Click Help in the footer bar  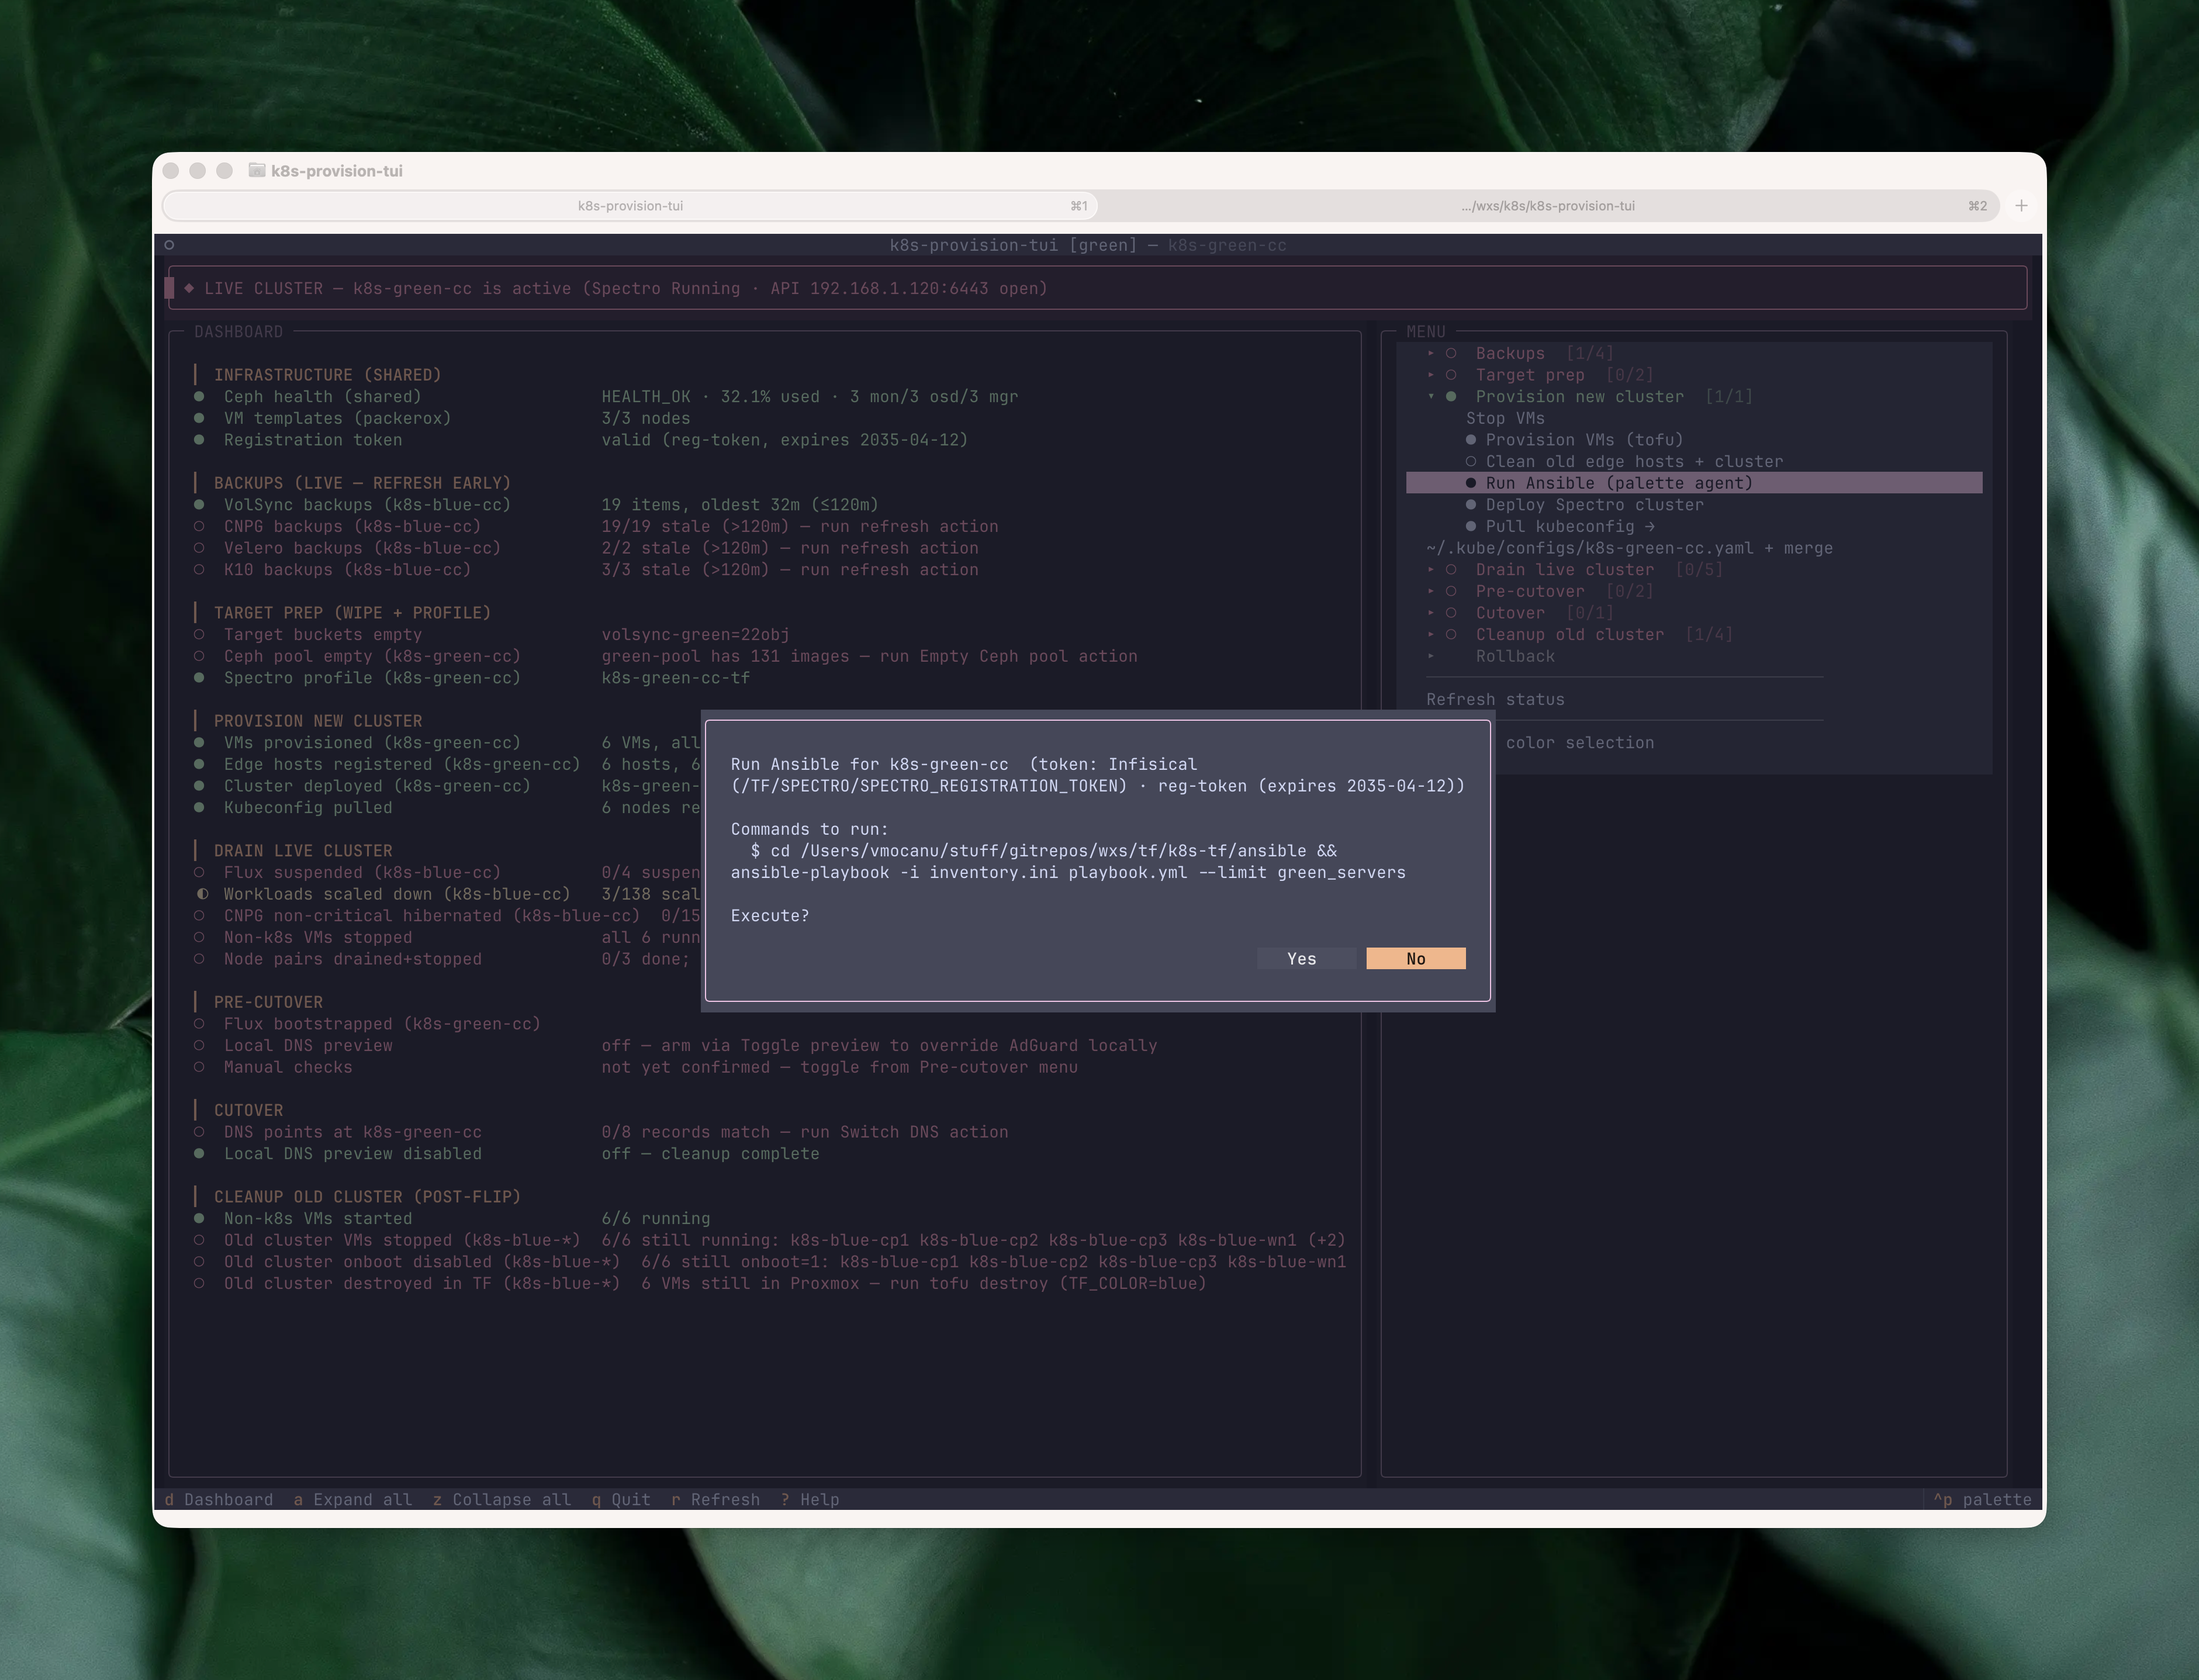point(810,1499)
